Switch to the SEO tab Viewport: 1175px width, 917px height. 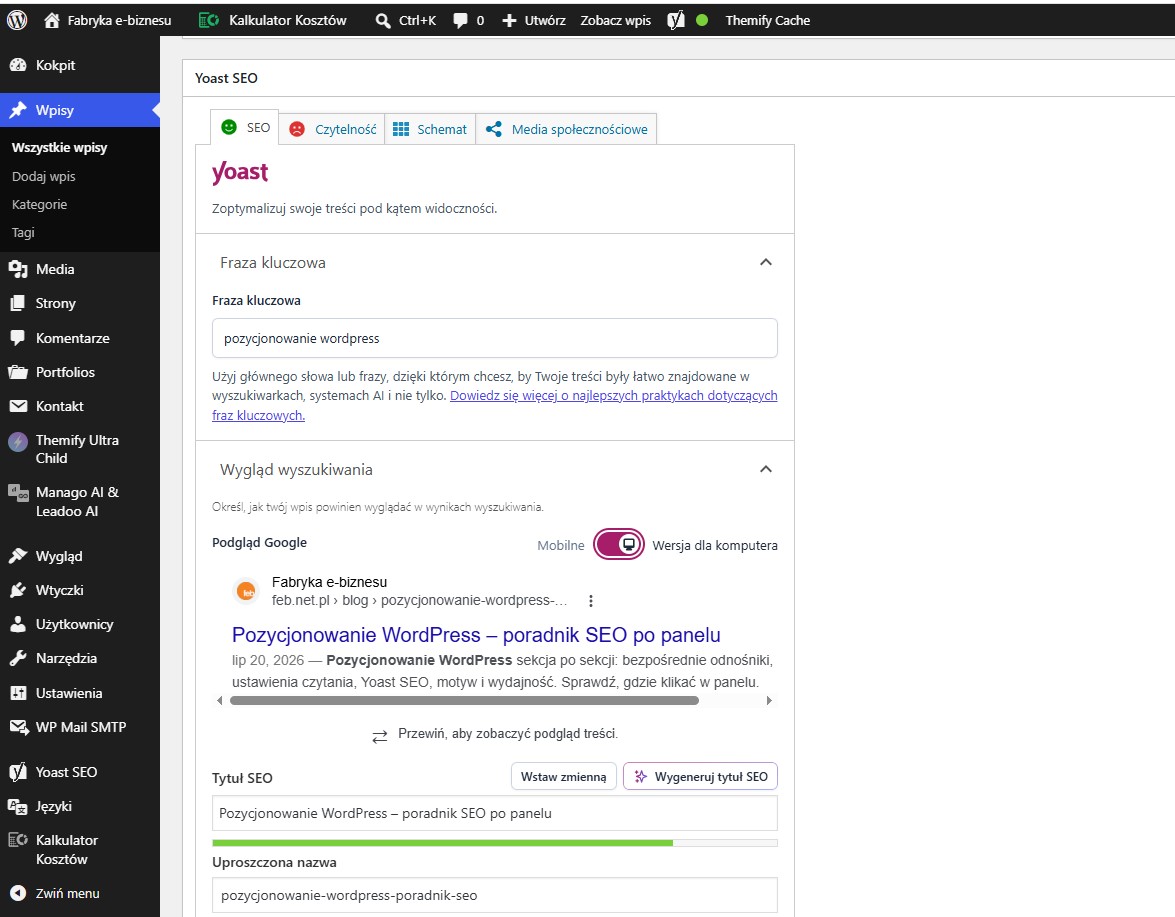coord(245,128)
